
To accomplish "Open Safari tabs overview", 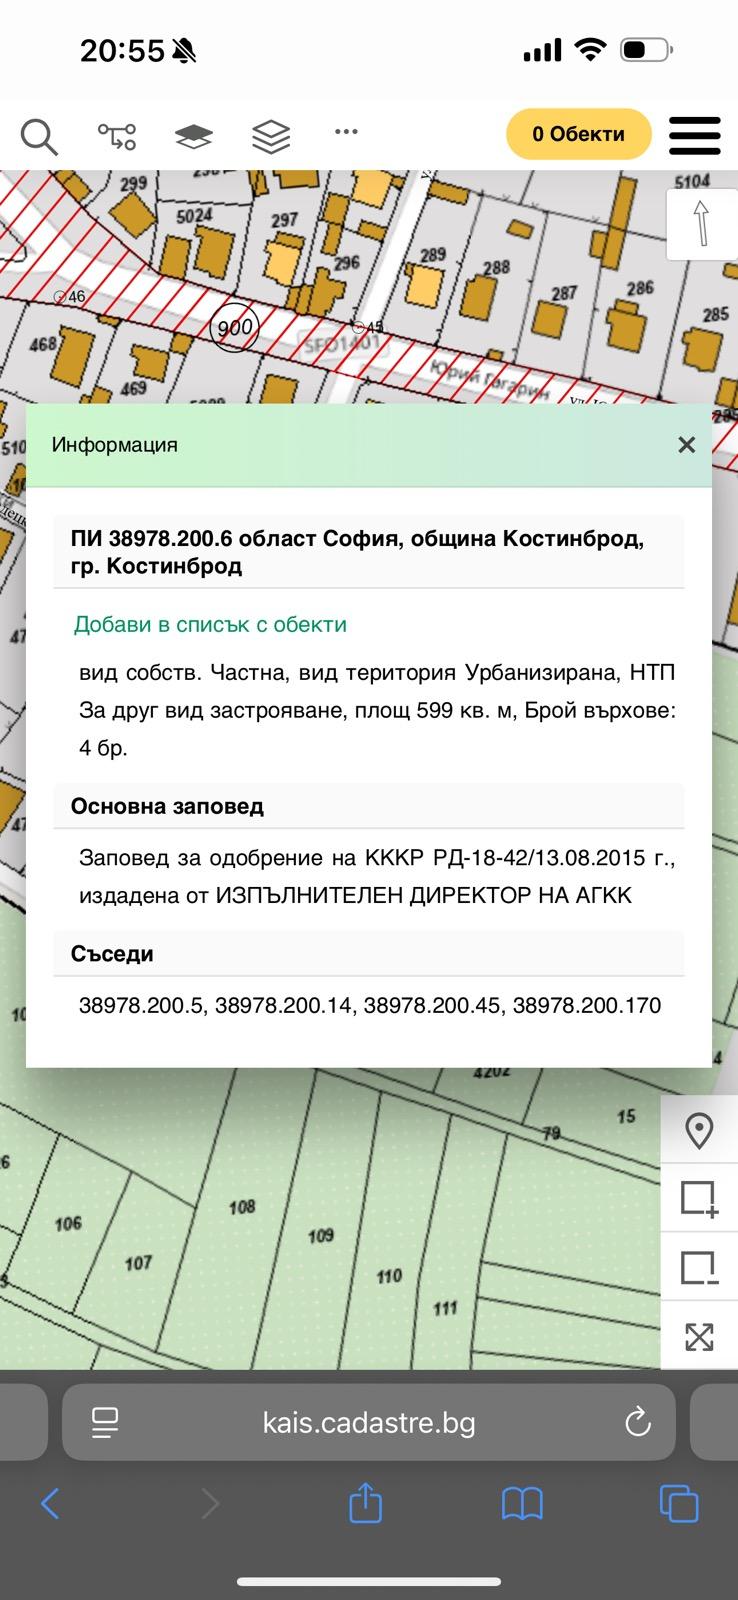I will (679, 1503).
